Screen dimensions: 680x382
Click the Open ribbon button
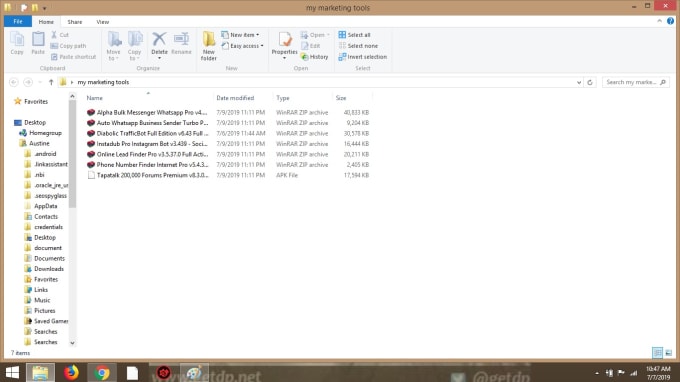tap(315, 35)
